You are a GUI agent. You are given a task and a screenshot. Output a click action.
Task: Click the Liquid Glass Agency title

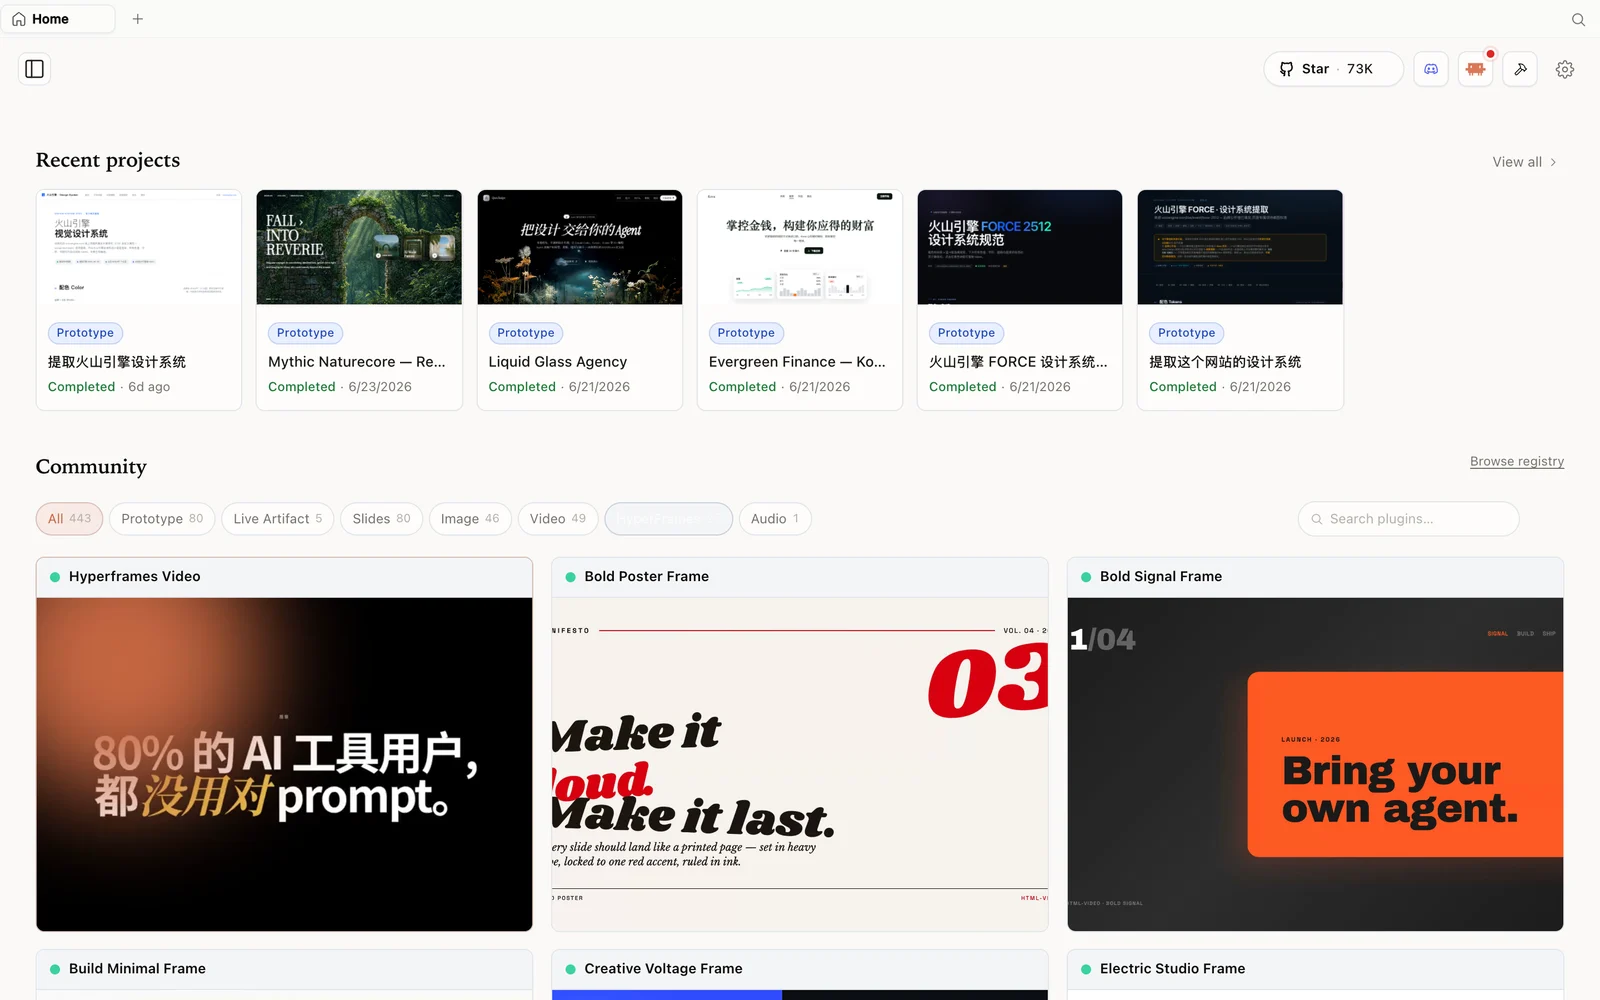pyautogui.click(x=558, y=362)
